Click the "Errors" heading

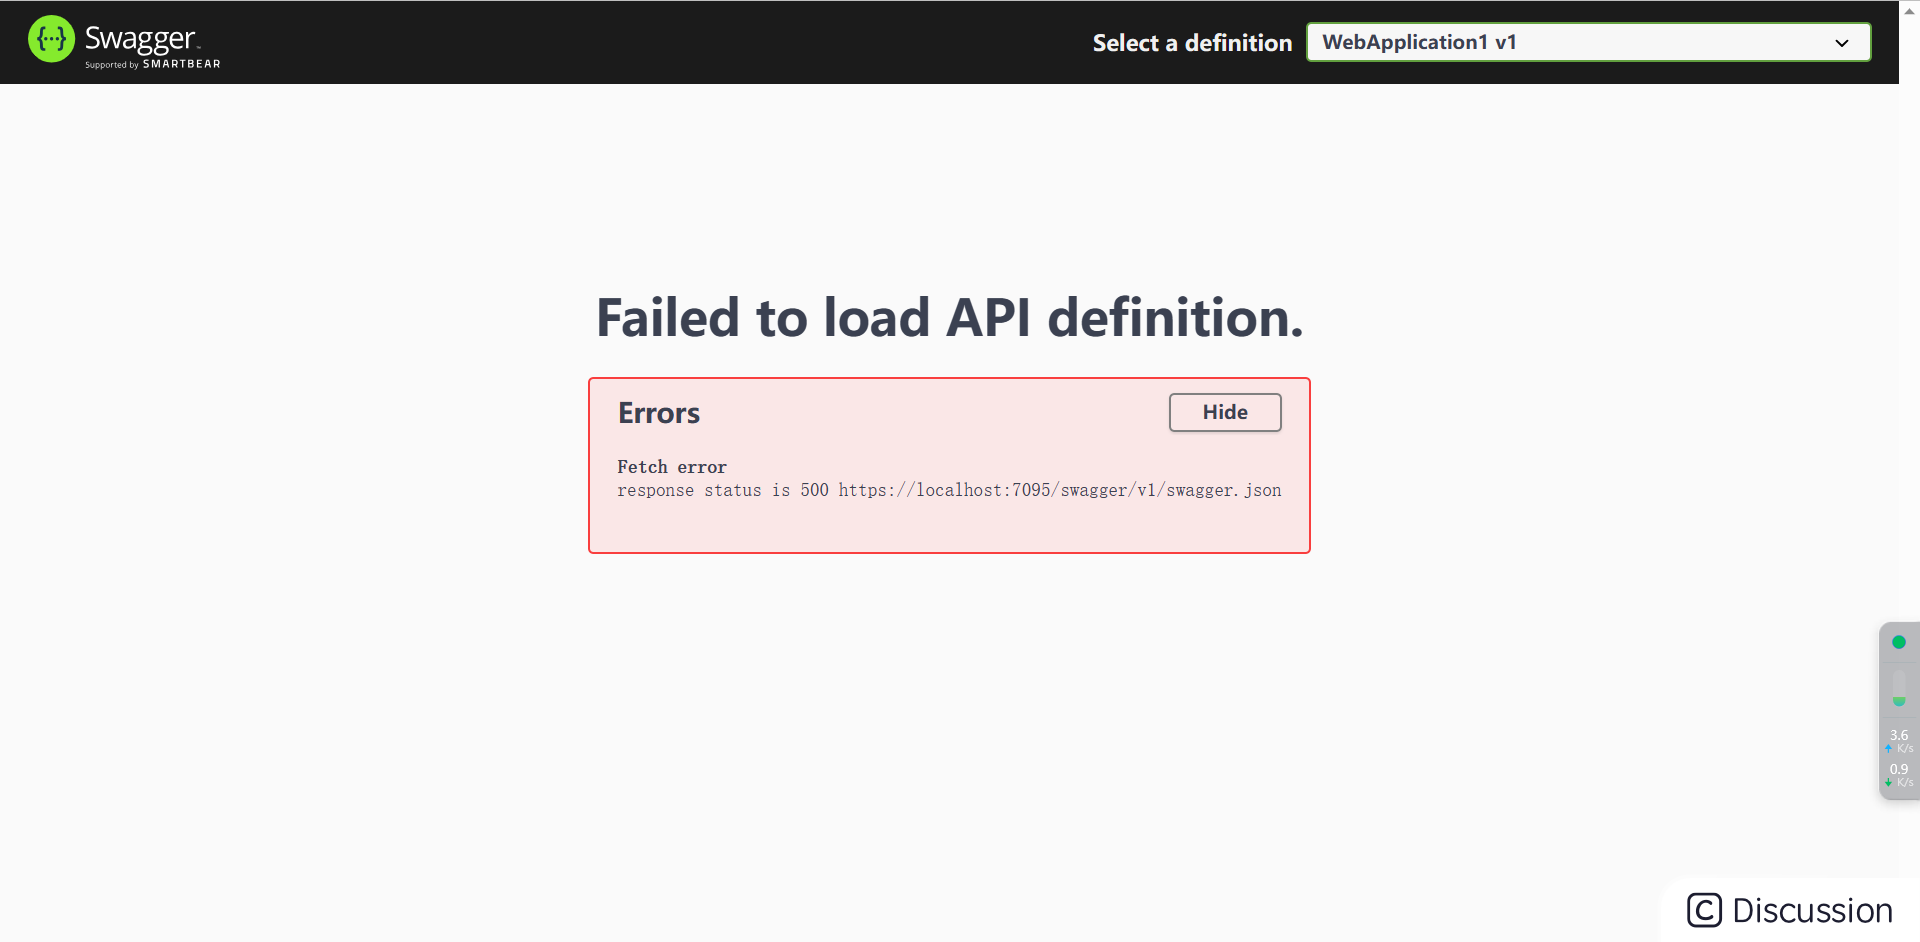coord(659,413)
